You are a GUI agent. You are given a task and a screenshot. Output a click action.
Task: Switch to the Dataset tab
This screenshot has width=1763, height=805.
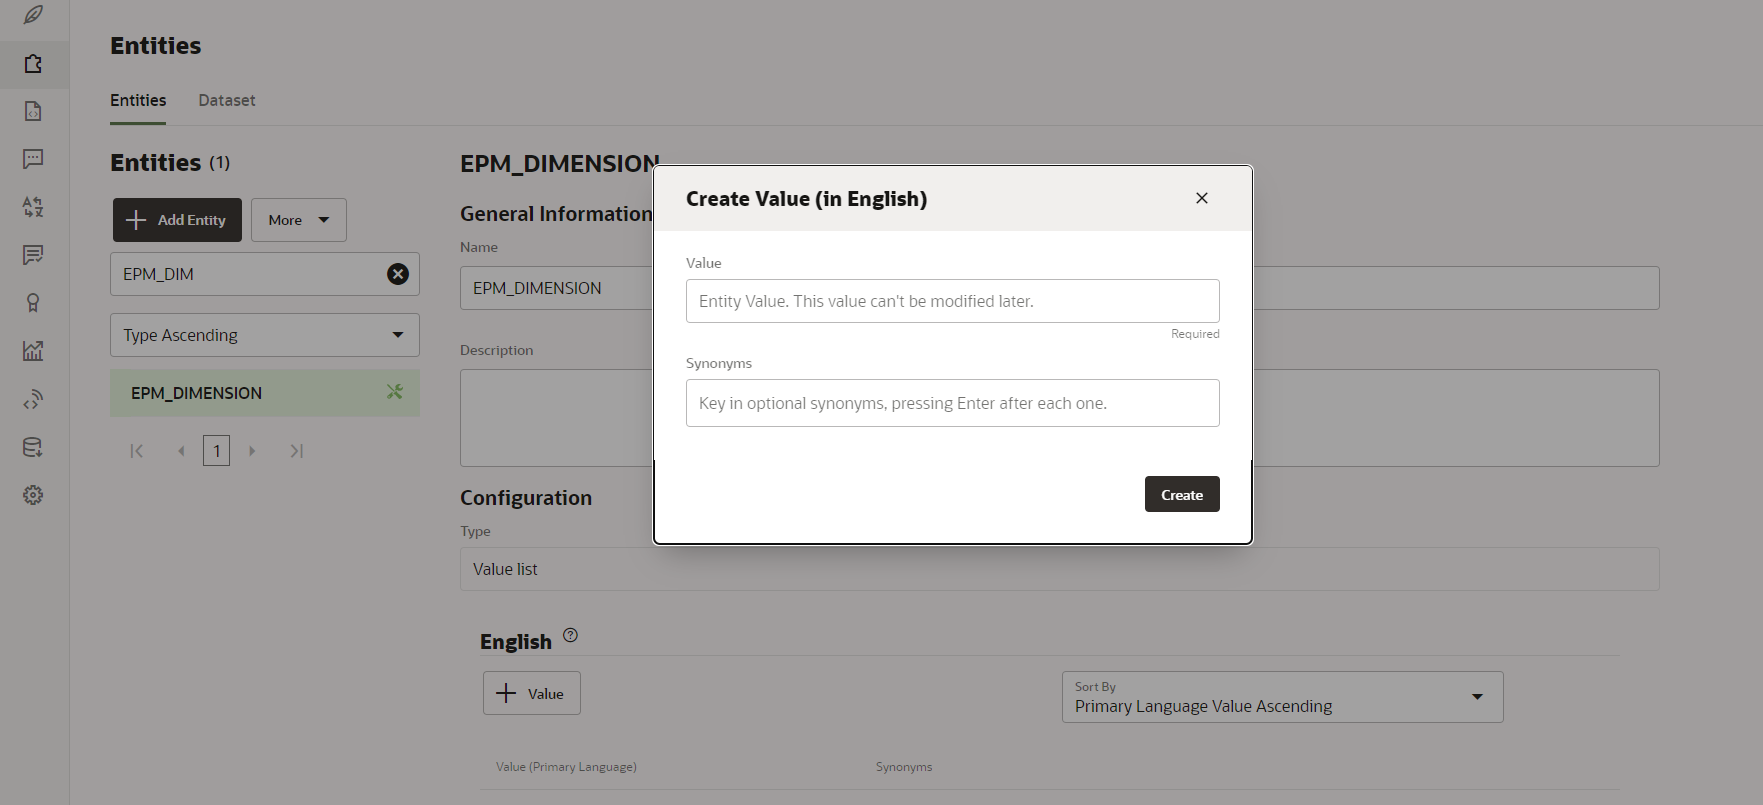(227, 100)
